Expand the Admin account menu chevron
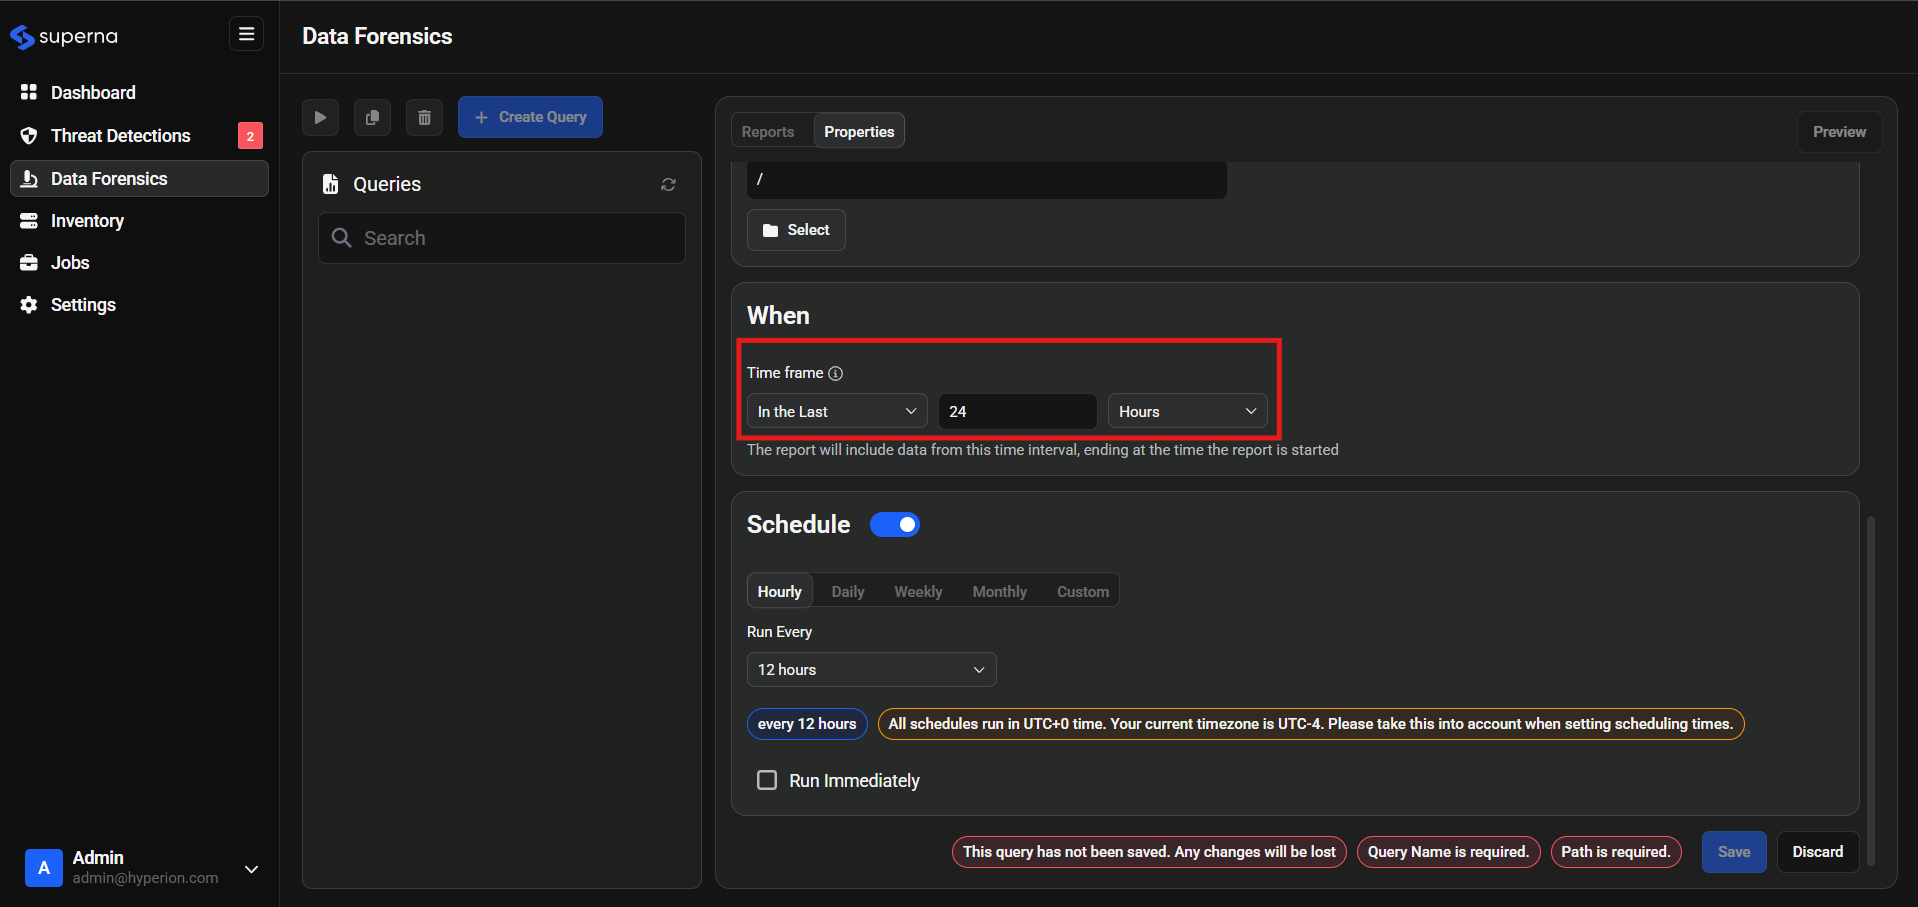 tap(252, 869)
